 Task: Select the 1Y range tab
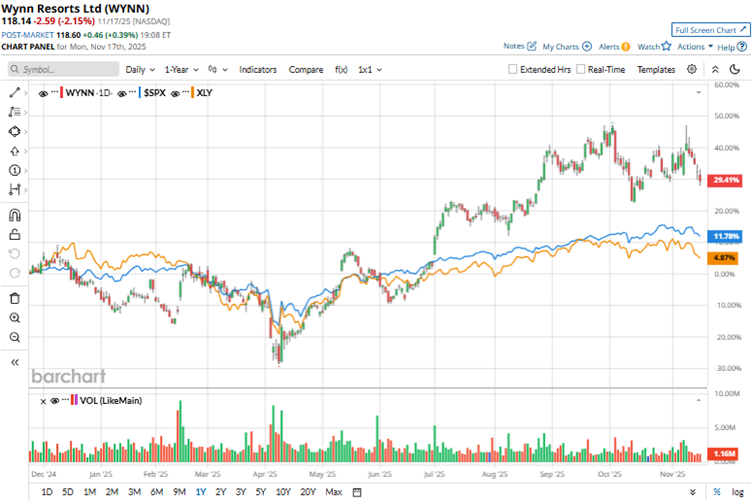pos(200,492)
